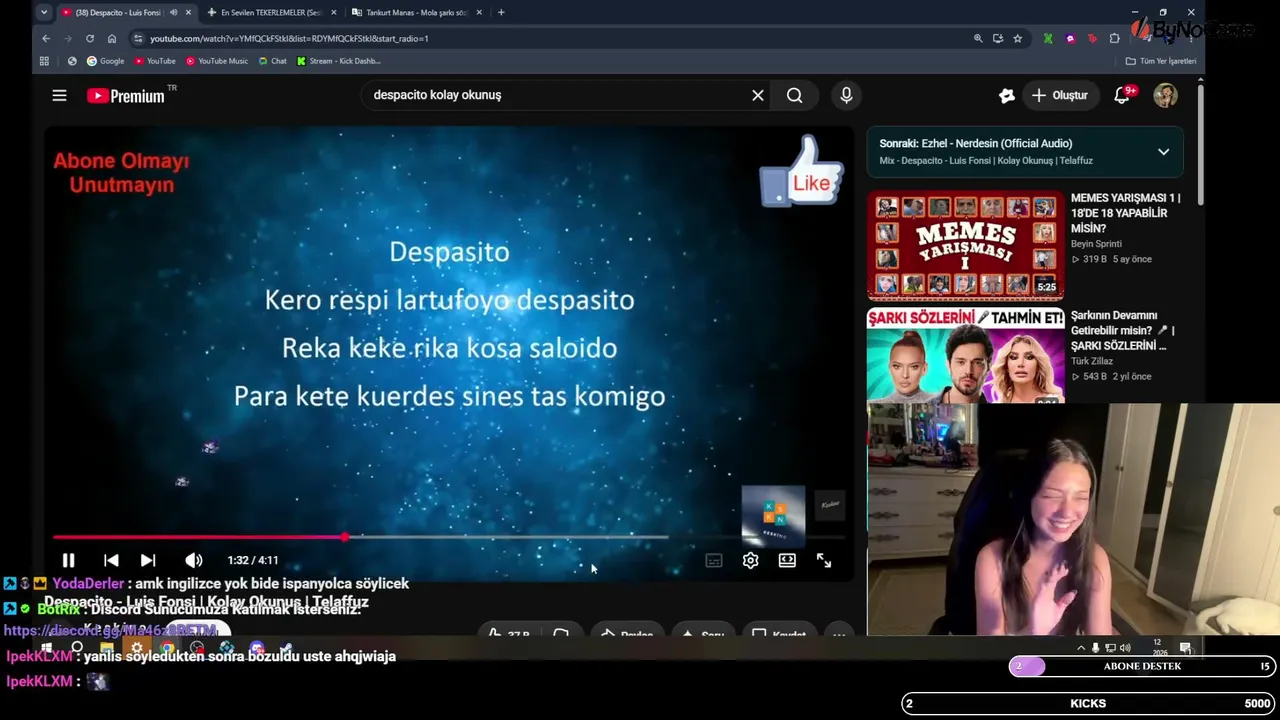Open the zoom magnifier in address bar
Viewport: 1280px width, 720px height.
(x=978, y=38)
